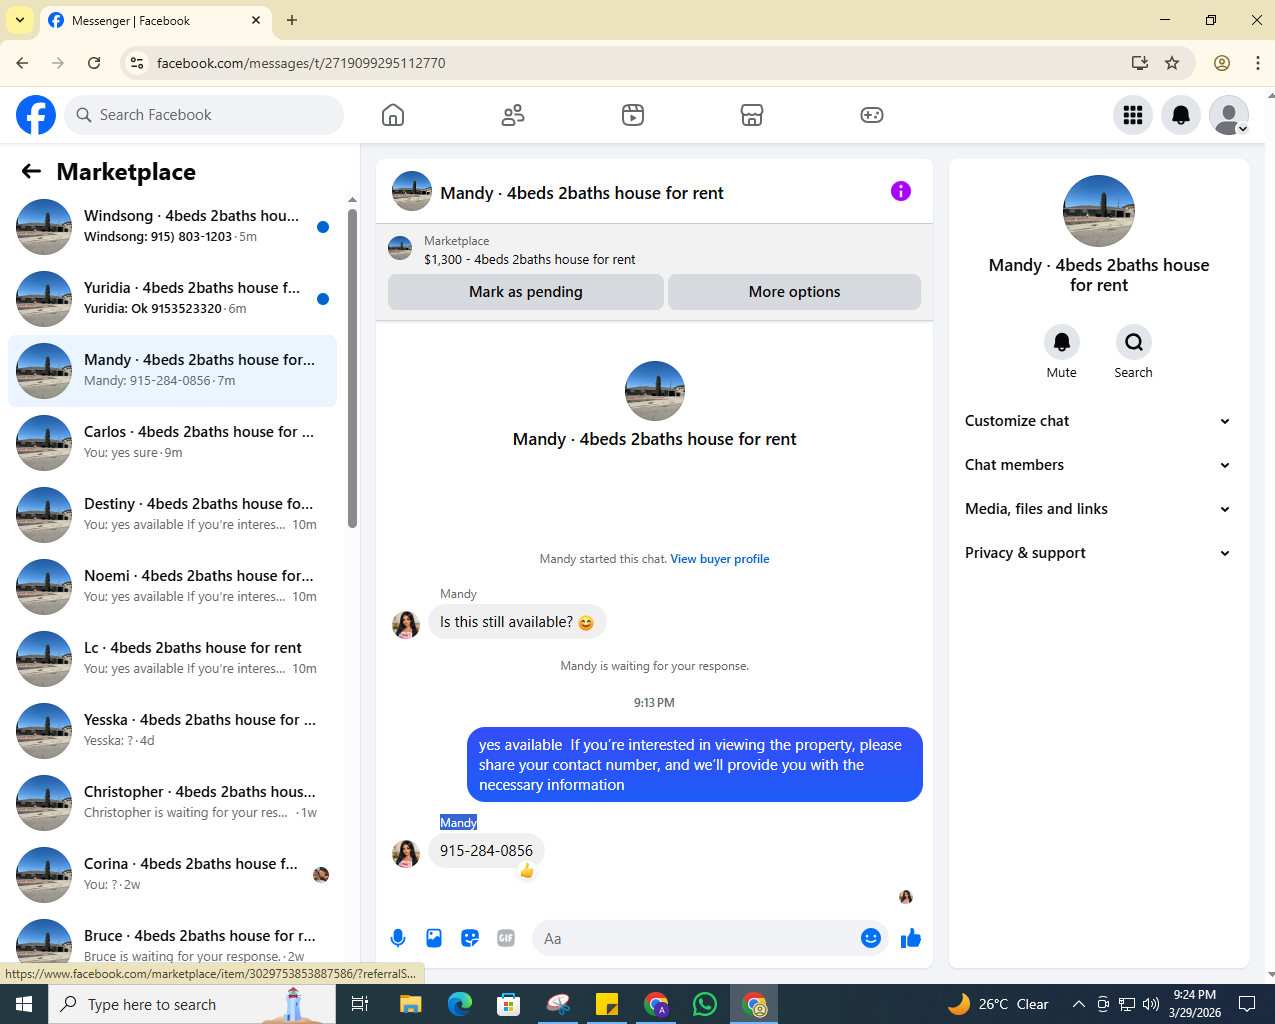The image size is (1275, 1024).
Task: Open the notifications bell in header
Action: [1181, 115]
